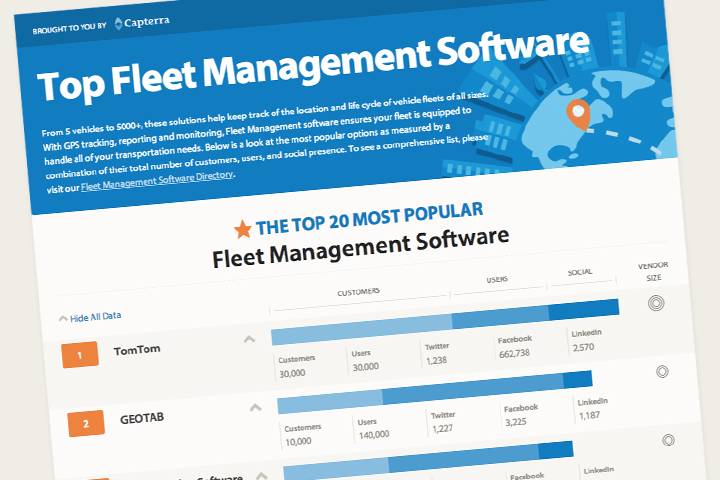720x480 pixels.
Task: Select the GEOTAB vendor name
Action: coord(142,418)
